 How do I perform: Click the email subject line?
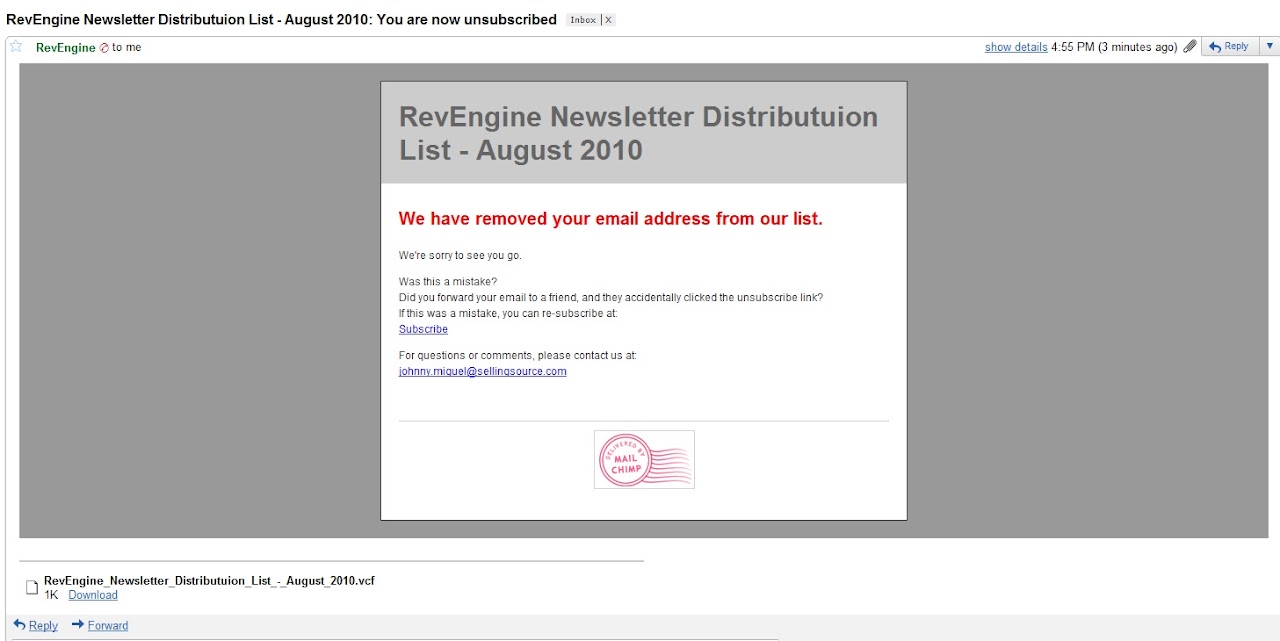[281, 19]
